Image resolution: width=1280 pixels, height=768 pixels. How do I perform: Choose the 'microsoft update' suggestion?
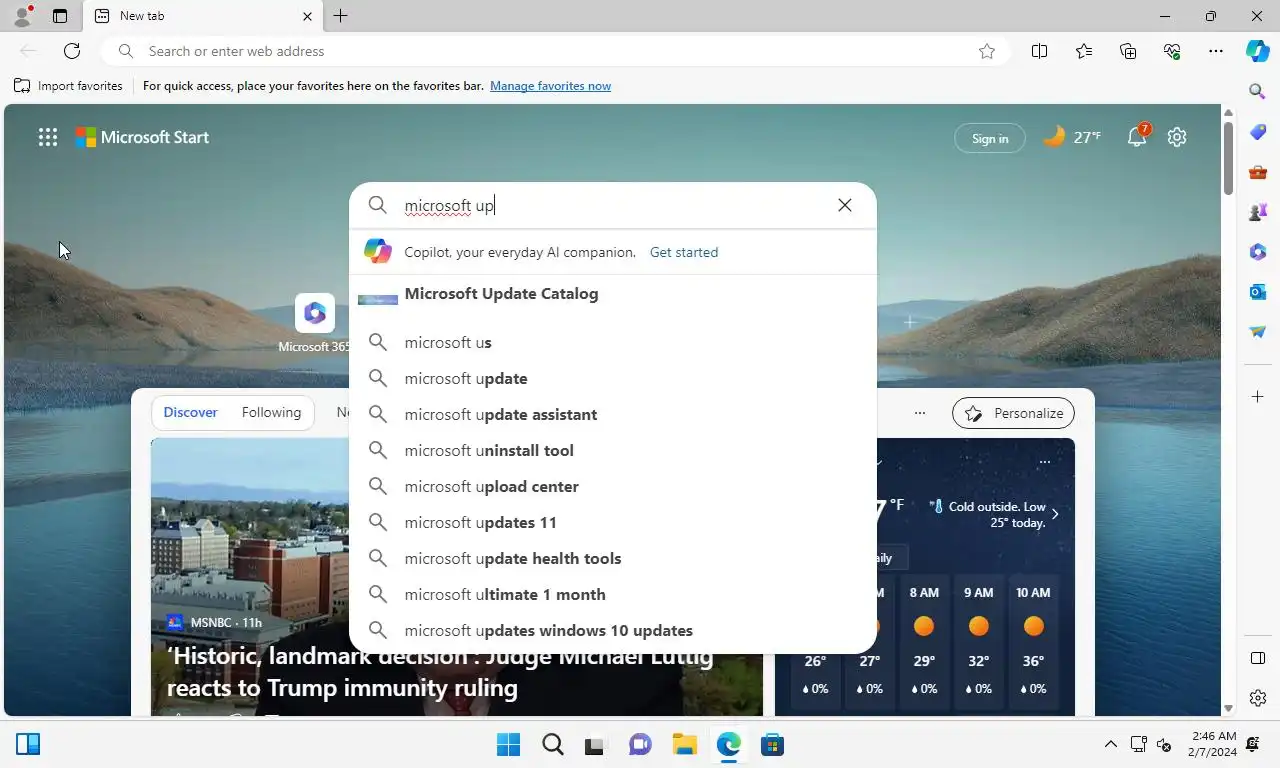pos(613,378)
